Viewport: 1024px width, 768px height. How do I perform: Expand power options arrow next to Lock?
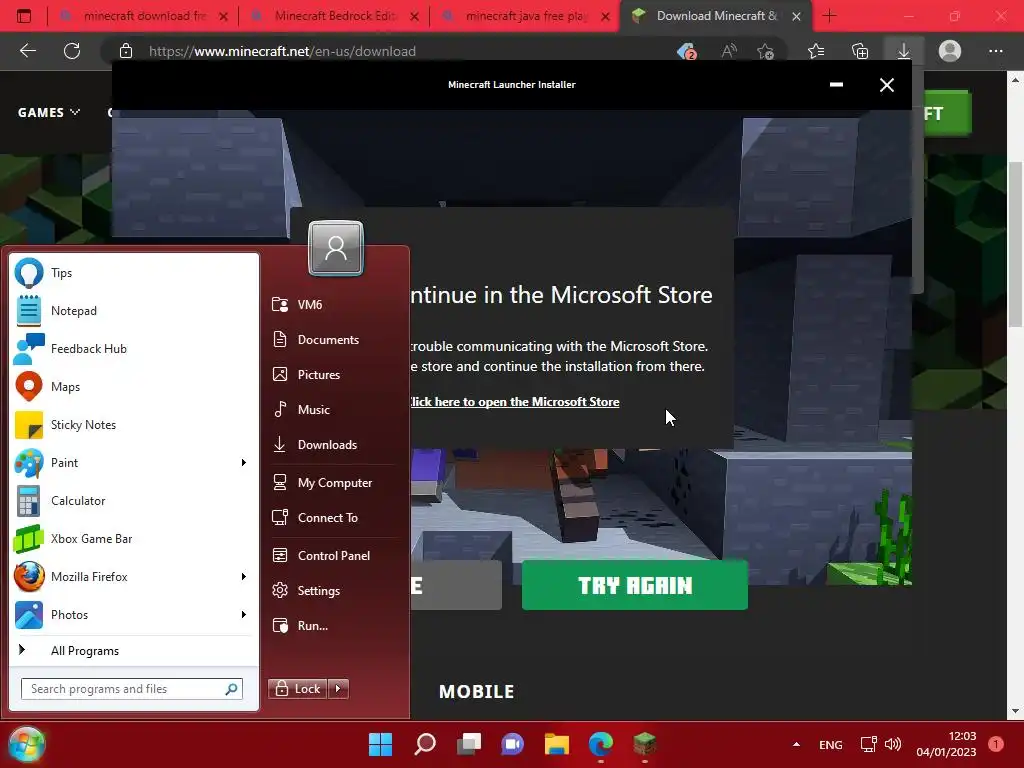click(x=338, y=689)
